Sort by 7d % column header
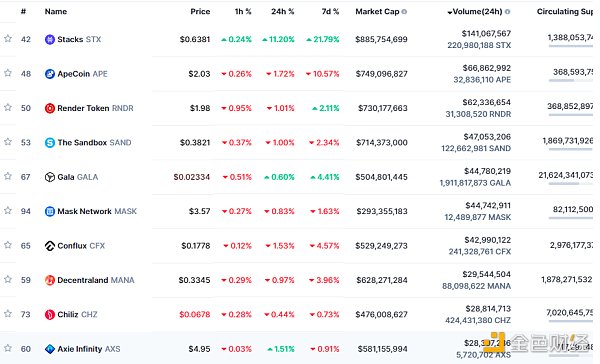600x364 pixels. (330, 12)
